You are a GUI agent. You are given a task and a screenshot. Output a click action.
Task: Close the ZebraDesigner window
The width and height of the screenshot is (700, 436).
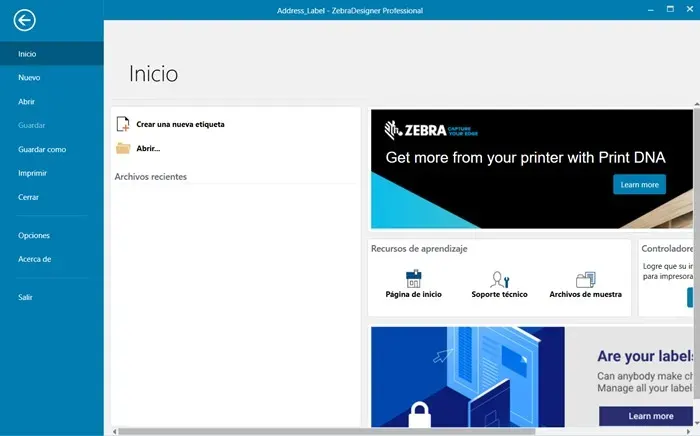point(690,9)
